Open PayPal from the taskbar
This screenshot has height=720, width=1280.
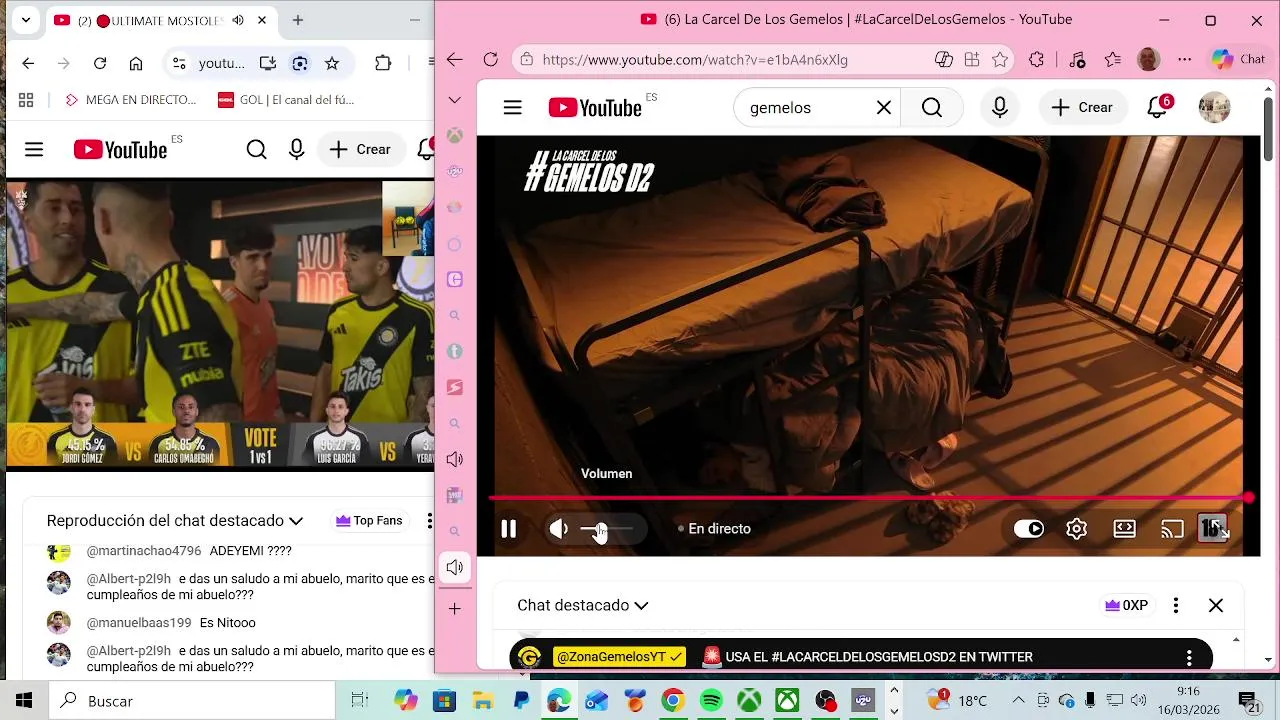coord(521,701)
